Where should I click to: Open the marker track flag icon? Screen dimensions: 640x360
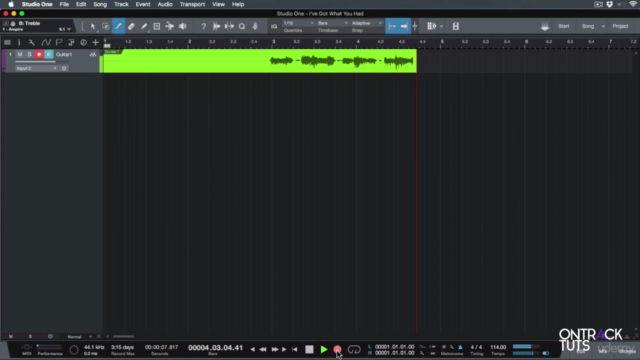pos(59,42)
